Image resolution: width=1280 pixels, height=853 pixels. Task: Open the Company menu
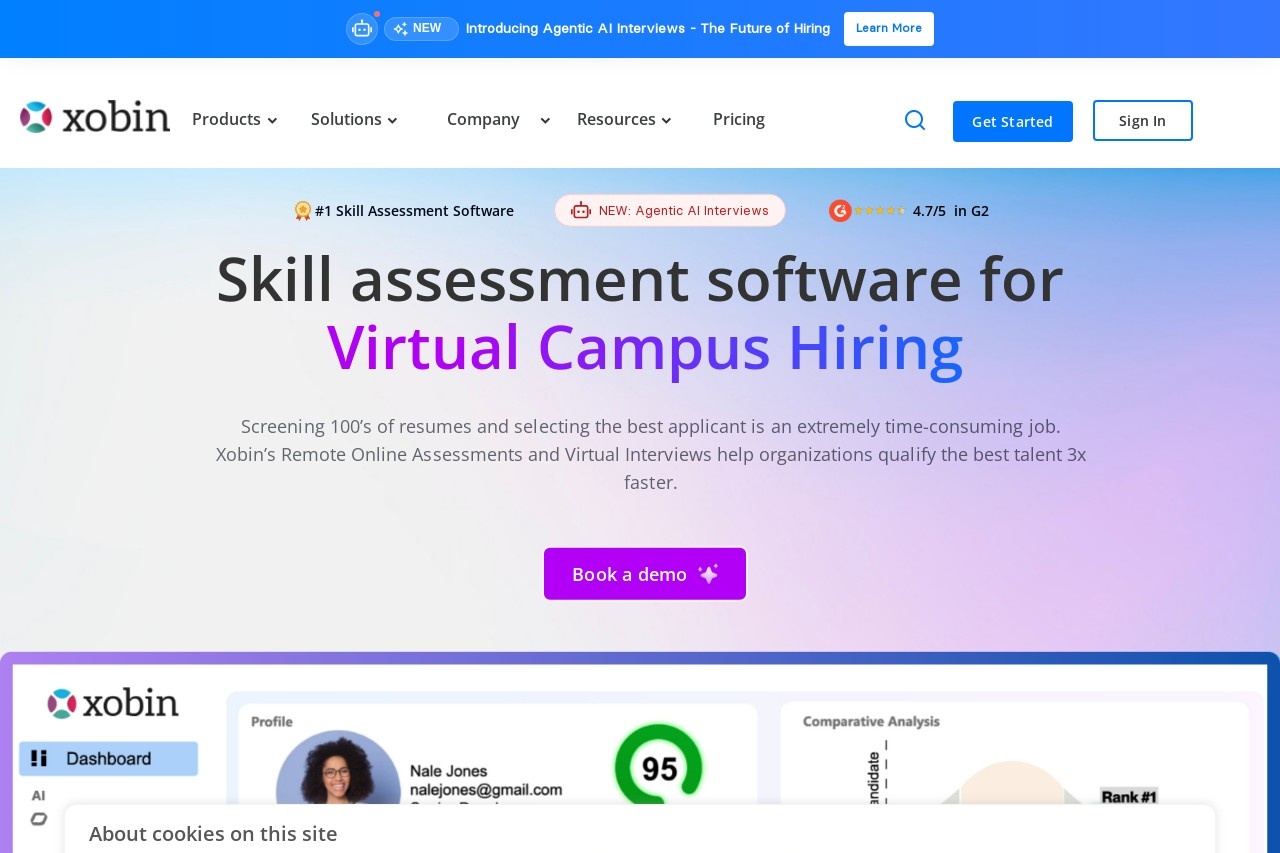point(483,119)
